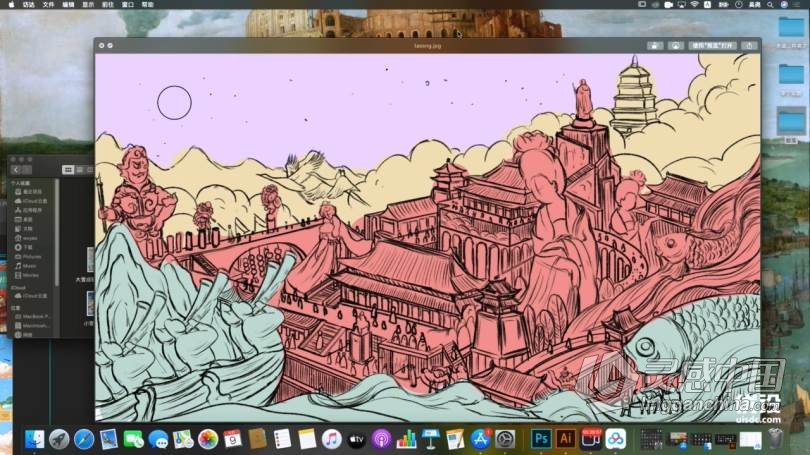Viewport: 810px width, 455px height.
Task: Open Safari in the dock
Action: (84, 438)
